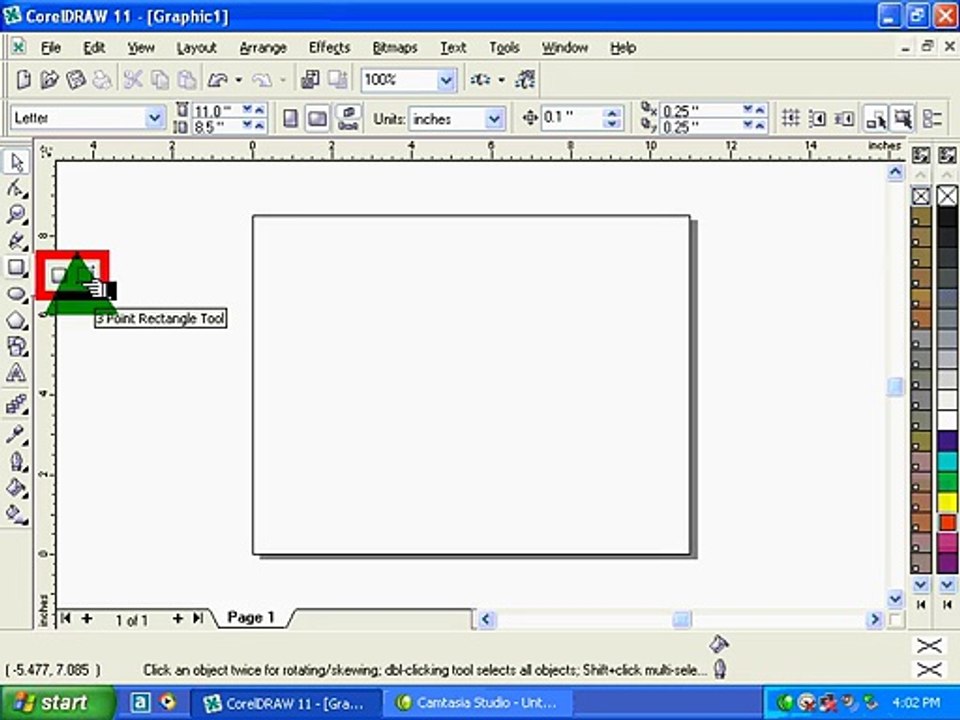Select the Ellipse tool
960x720 pixels.
click(17, 294)
